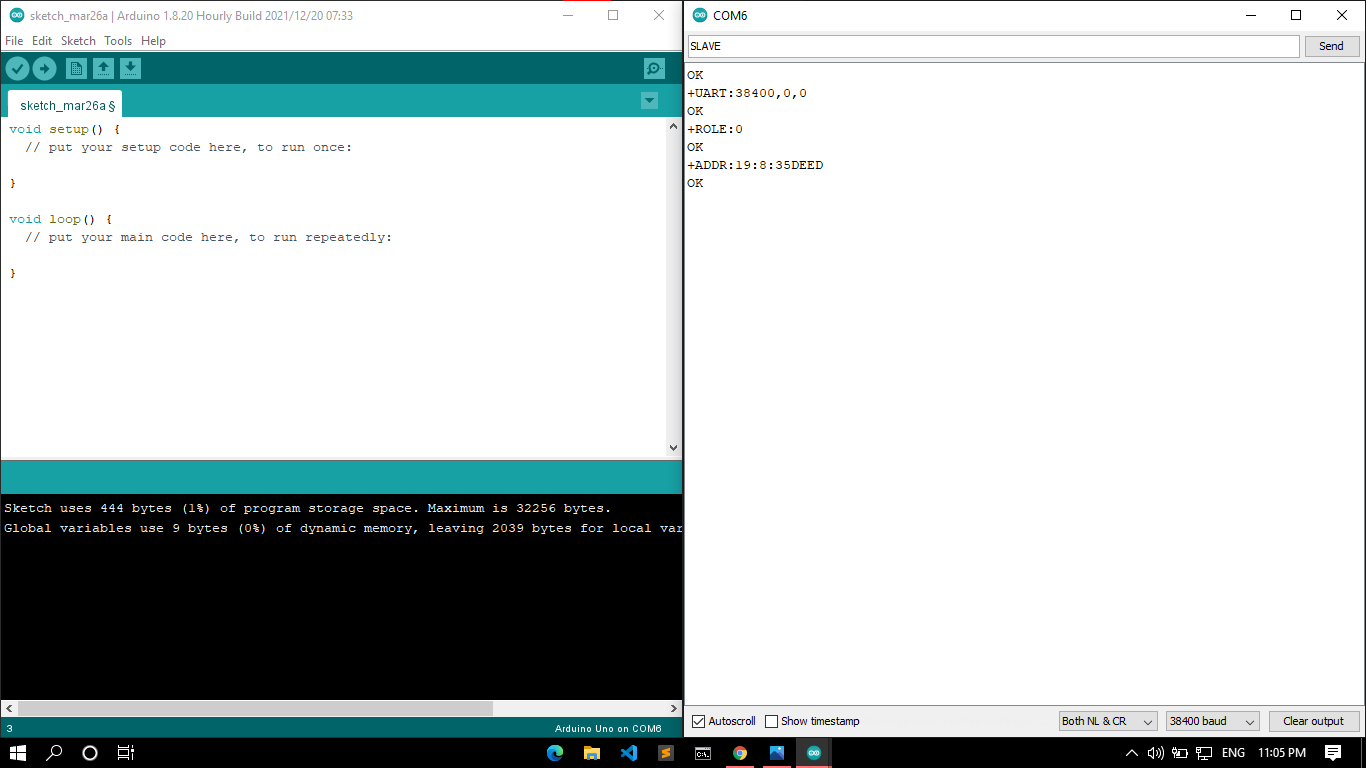Viewport: 1366px width, 768px height.
Task: Create a new sketch with New icon
Action: point(76,68)
